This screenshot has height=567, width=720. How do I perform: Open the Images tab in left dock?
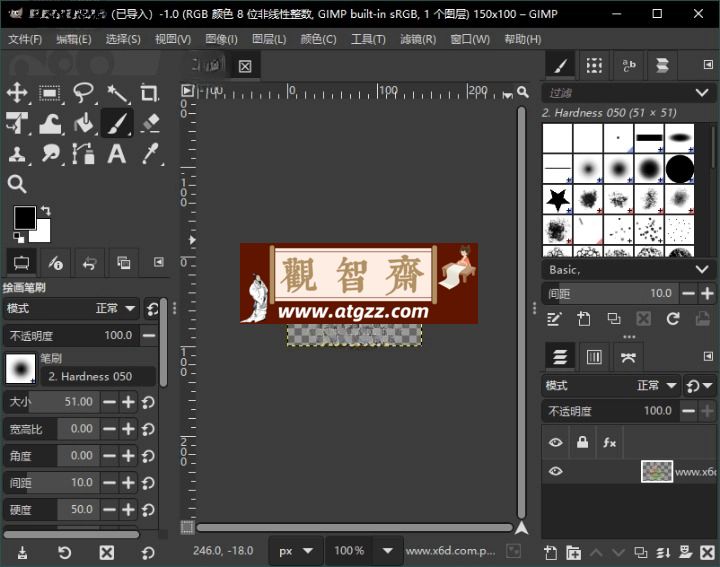pyautogui.click(x=123, y=263)
